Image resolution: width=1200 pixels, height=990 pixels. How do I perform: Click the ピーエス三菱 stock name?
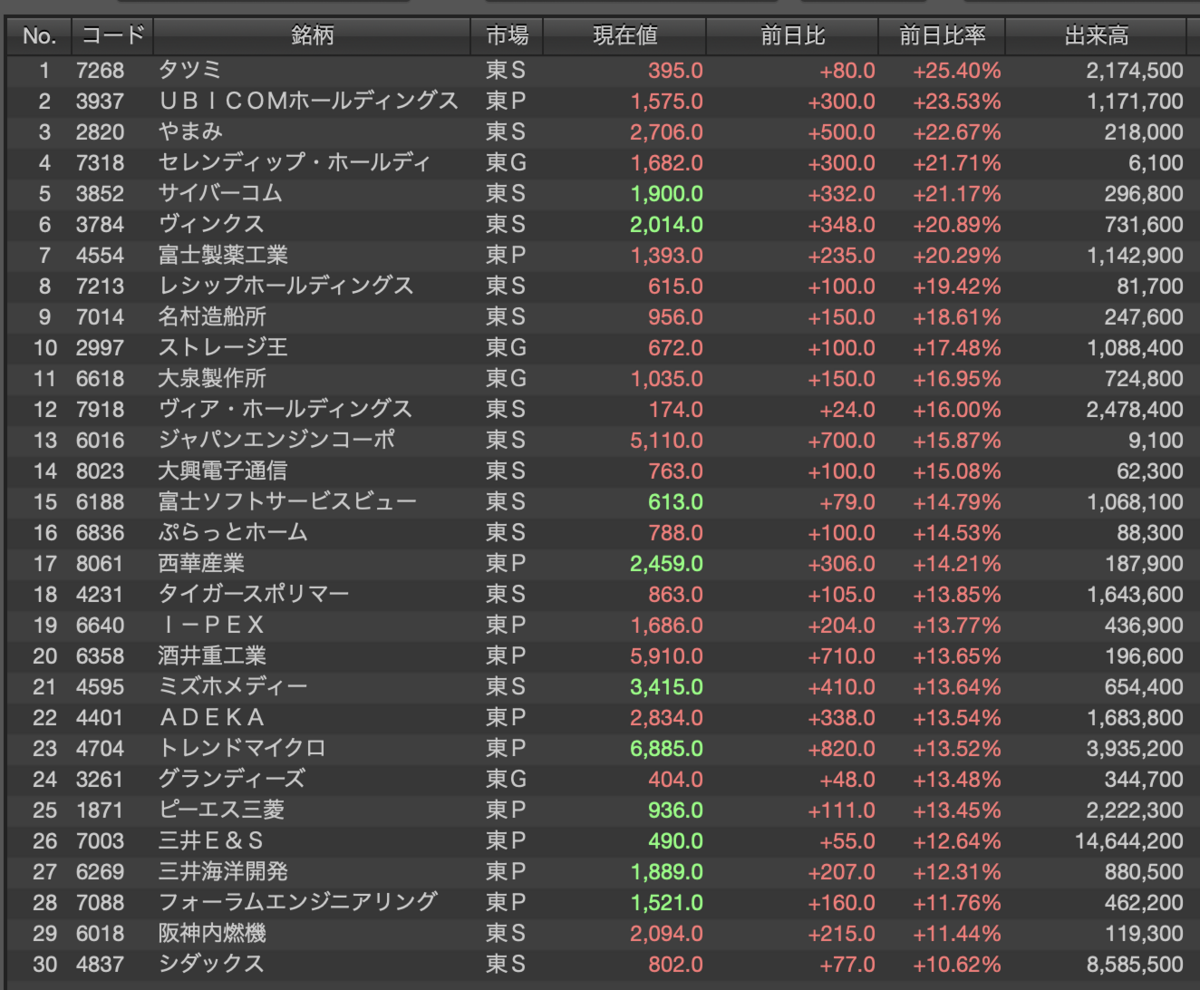coord(222,810)
